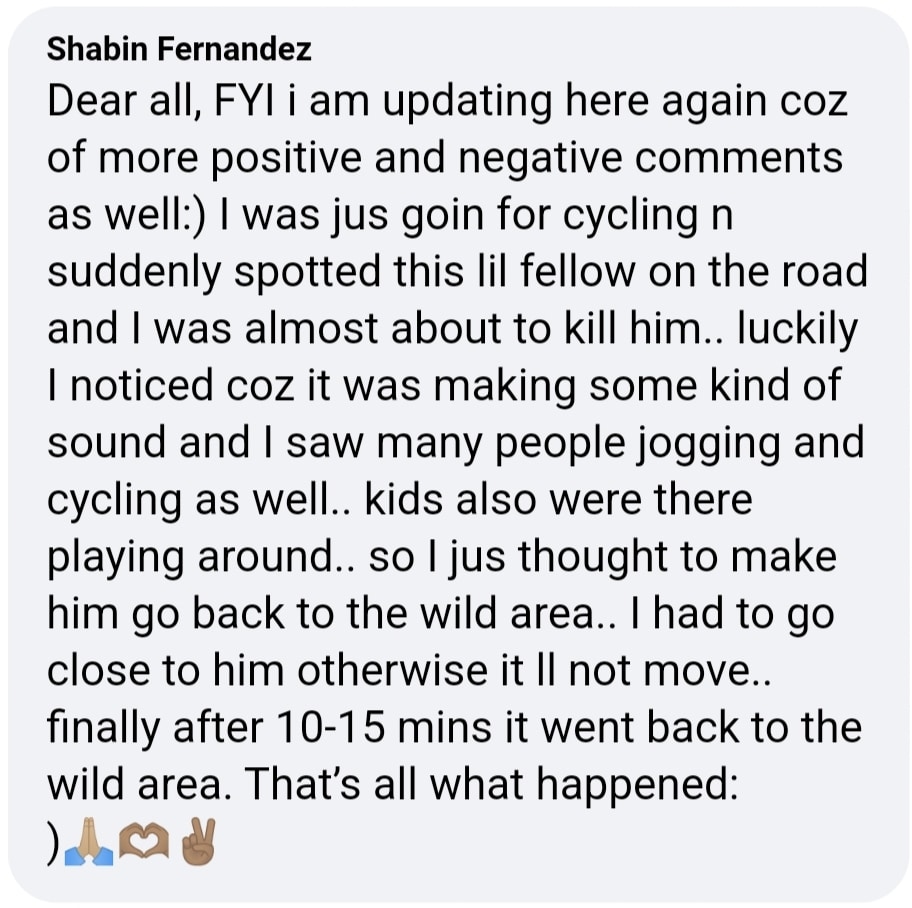
Task: Click the word "luckily" in the comment
Action: (797, 330)
